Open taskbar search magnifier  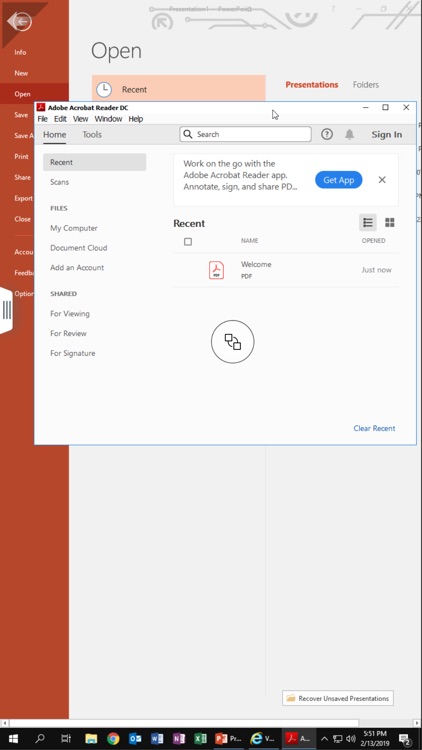click(40, 739)
